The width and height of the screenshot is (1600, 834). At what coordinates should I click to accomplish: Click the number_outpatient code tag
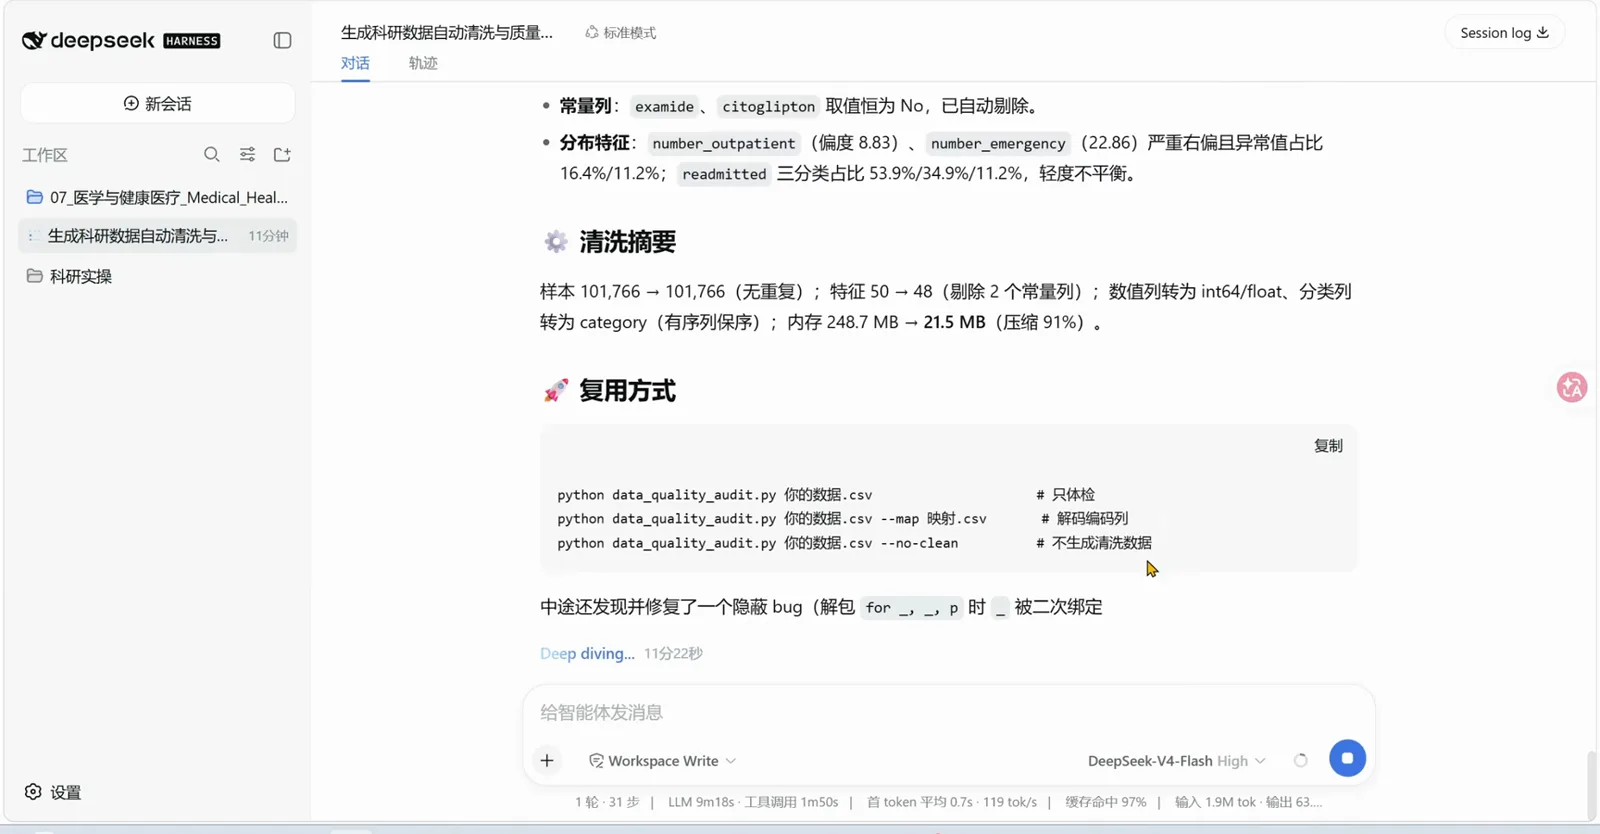724,143
